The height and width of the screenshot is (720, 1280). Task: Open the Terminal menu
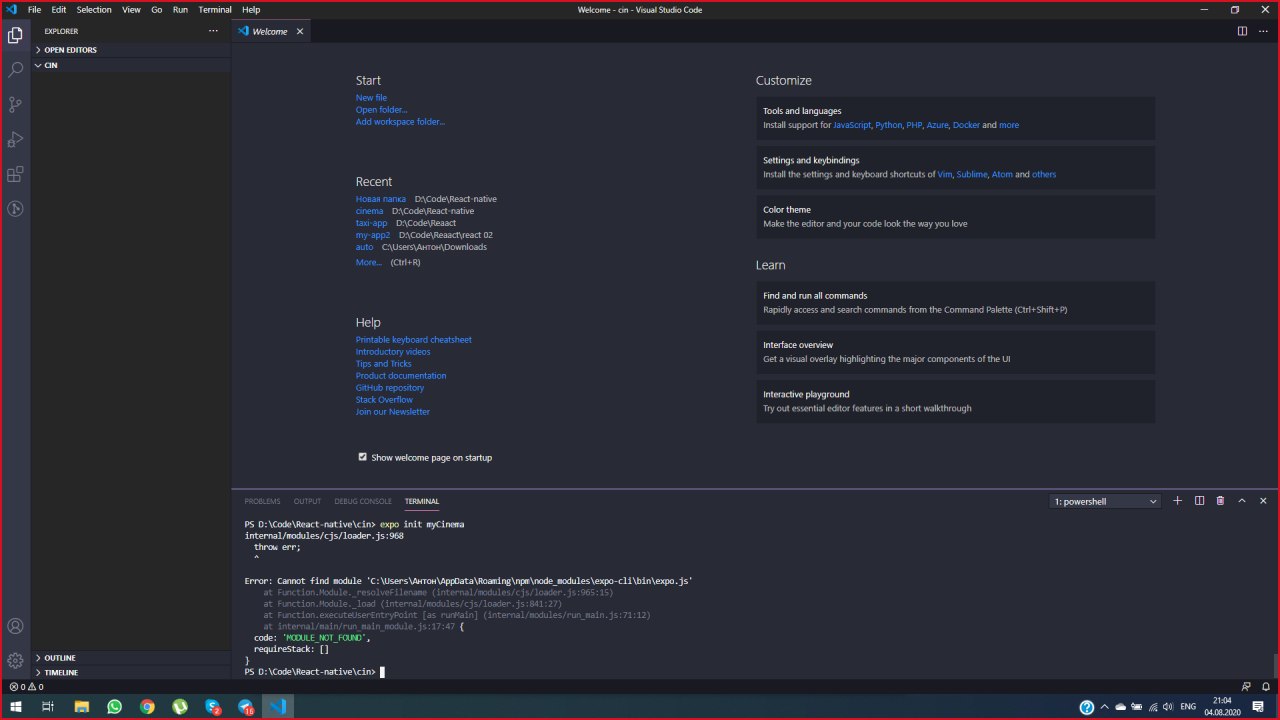215,9
